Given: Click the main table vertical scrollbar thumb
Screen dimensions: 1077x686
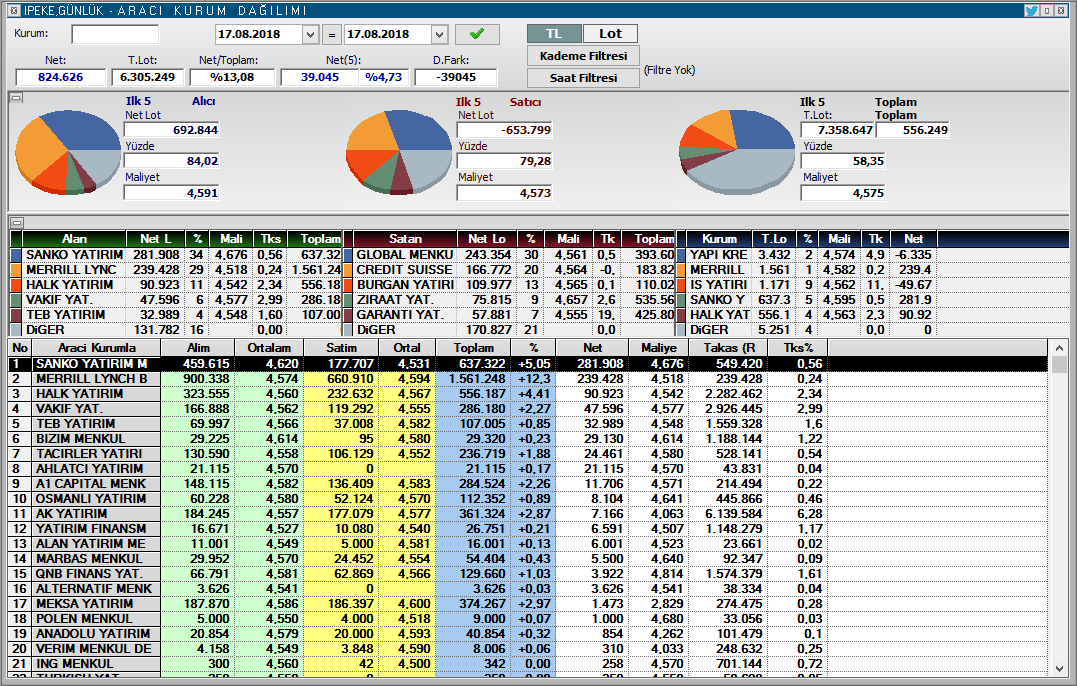Looking at the screenshot, I should coord(1059,364).
